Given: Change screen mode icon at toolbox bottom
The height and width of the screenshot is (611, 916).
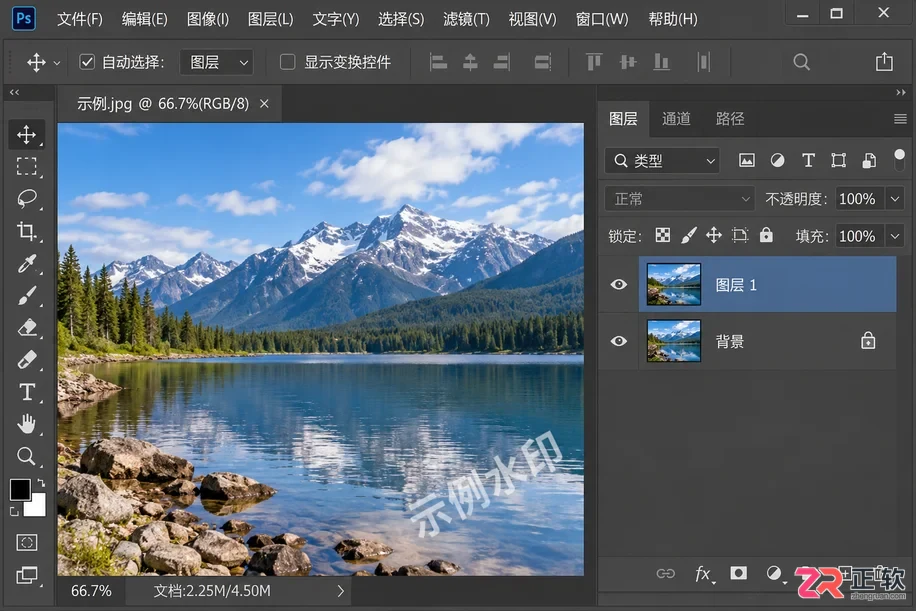Looking at the screenshot, I should point(26,575).
